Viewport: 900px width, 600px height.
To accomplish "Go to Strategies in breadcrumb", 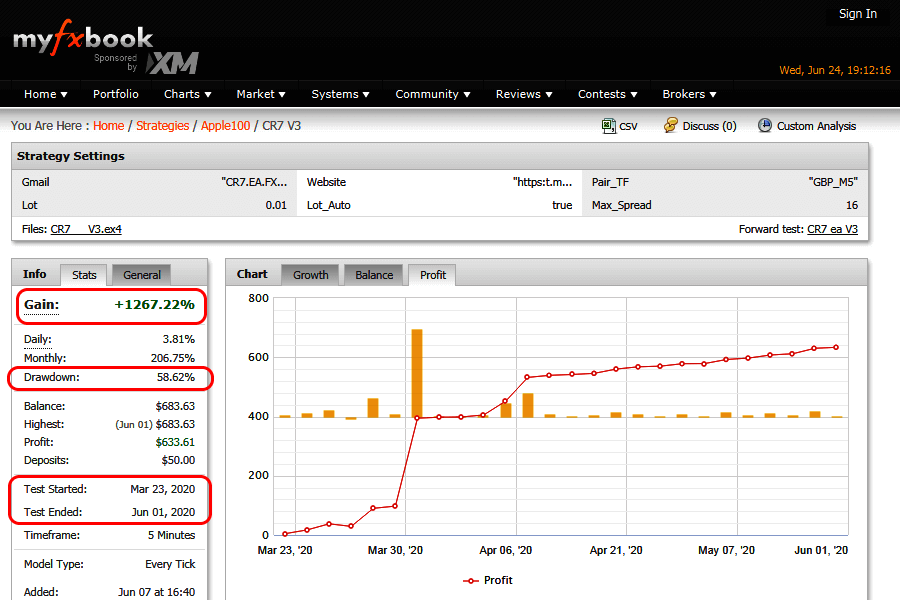I will point(162,126).
